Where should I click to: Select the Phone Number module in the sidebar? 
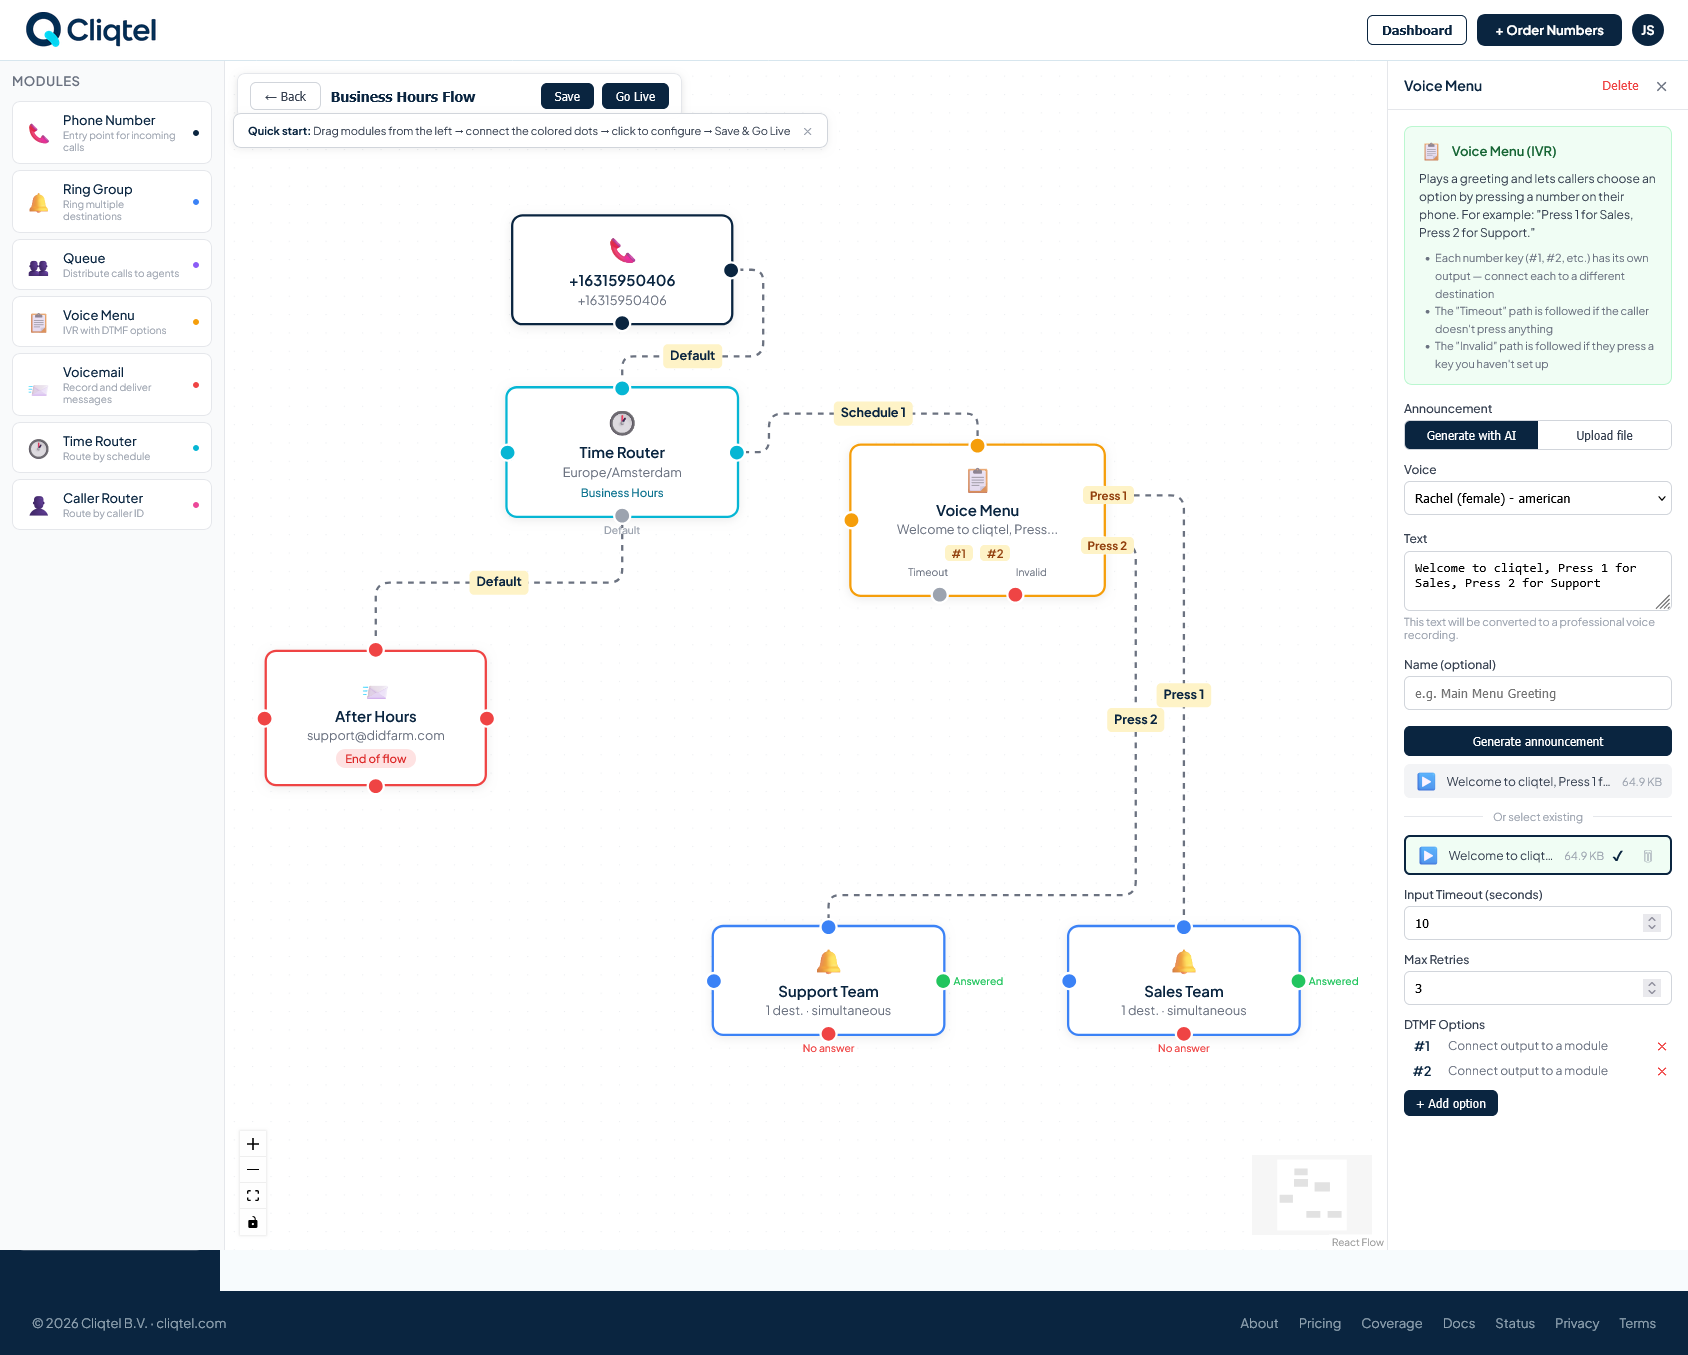pyautogui.click(x=111, y=132)
